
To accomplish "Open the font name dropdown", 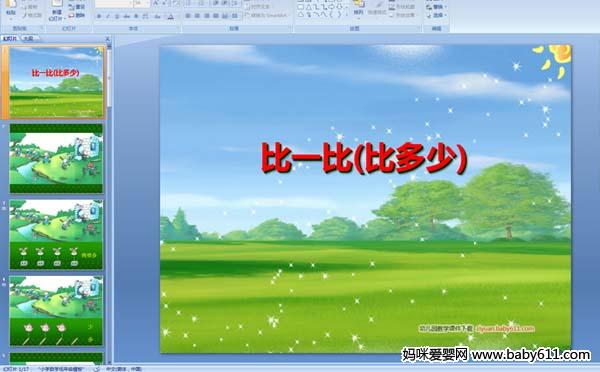I will [x=130, y=4].
